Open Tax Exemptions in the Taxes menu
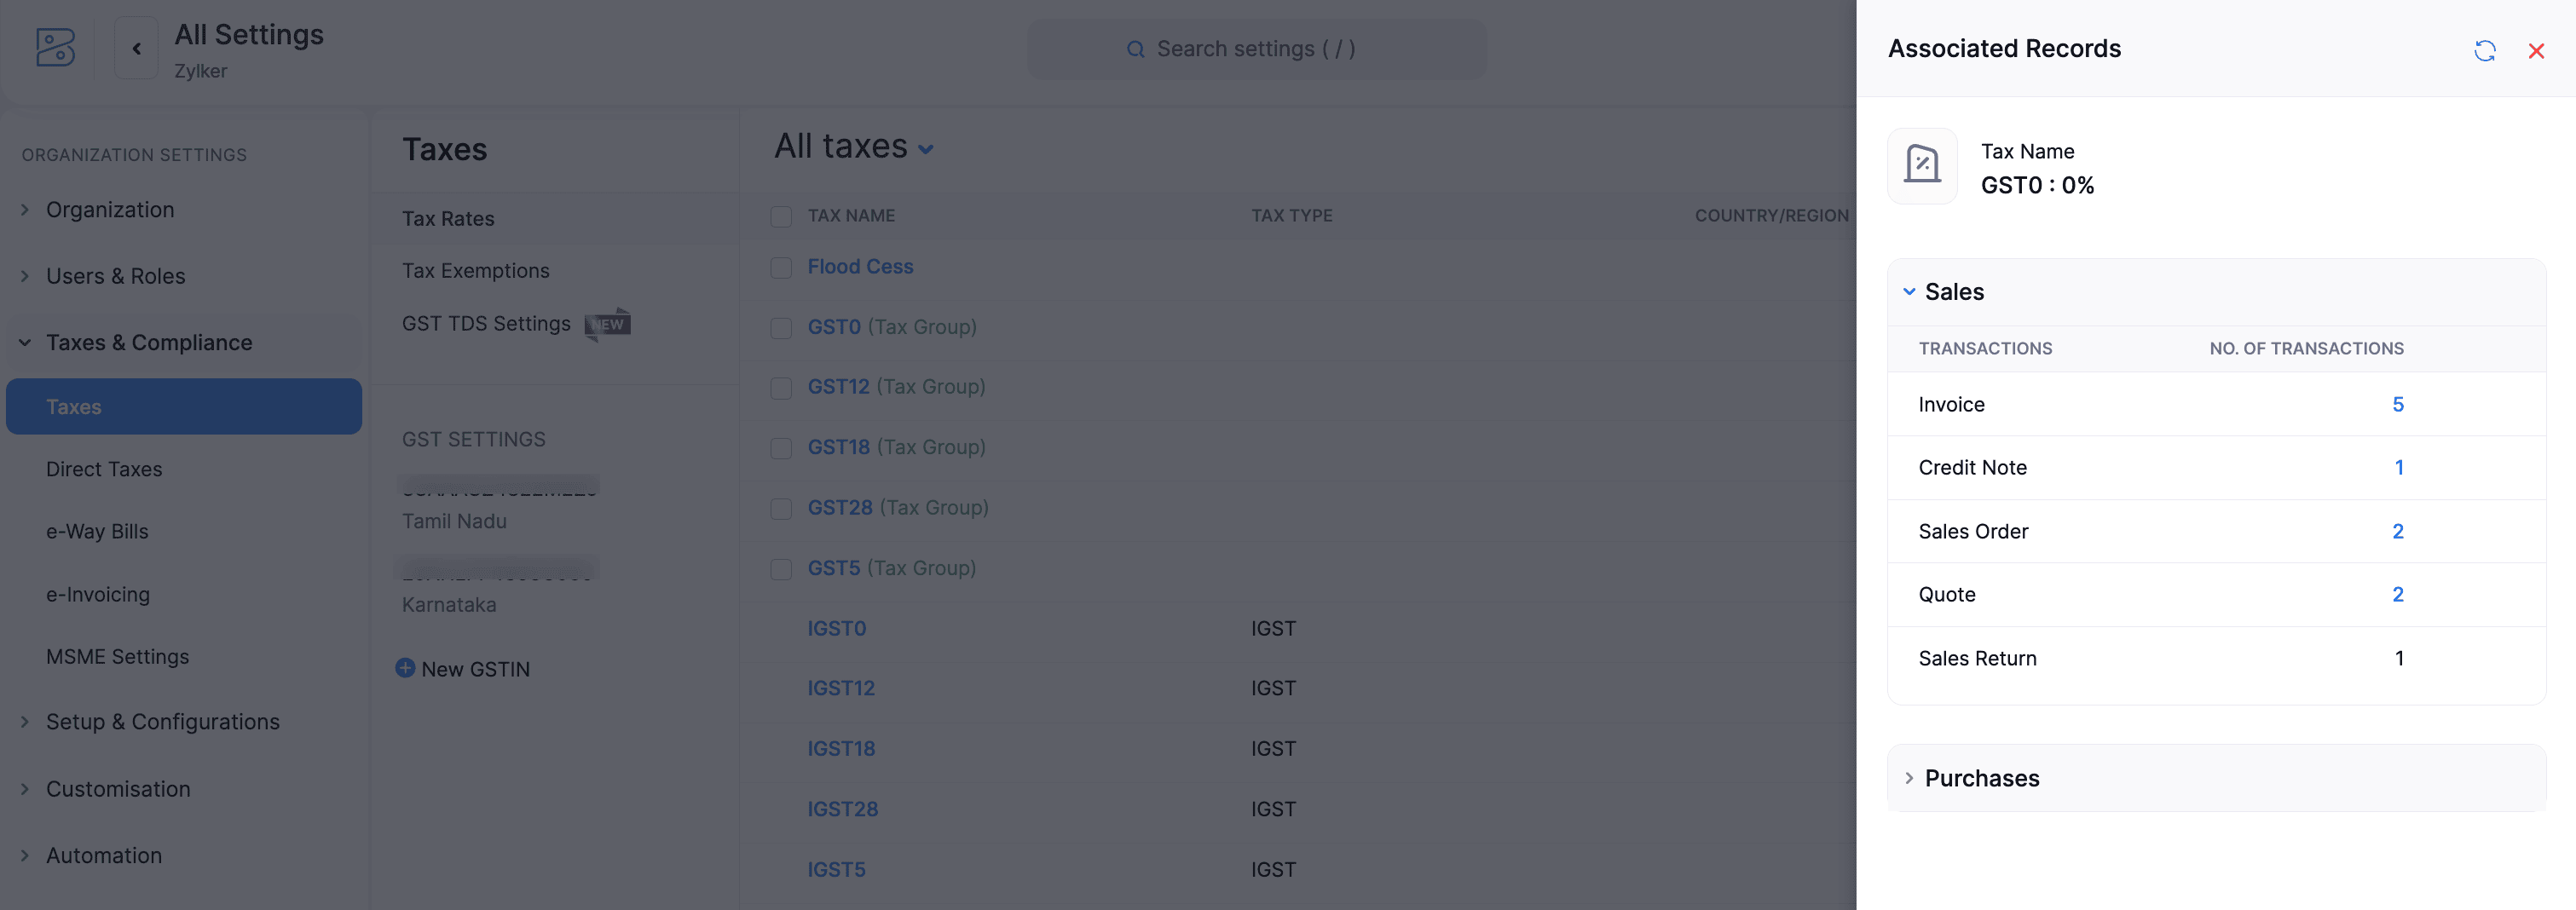Screen dimensions: 2576x910 pos(475,271)
